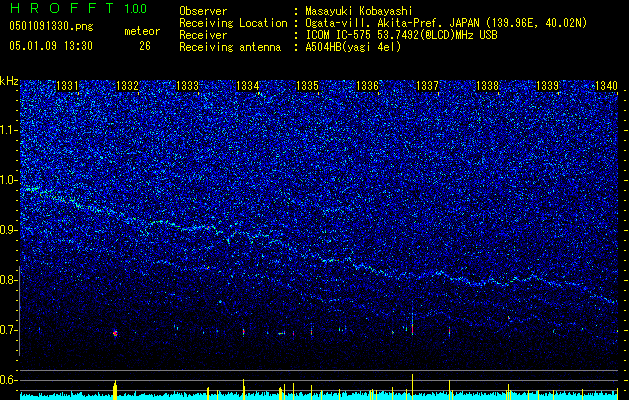Click the 0.8 kHz axis label

coord(8,280)
